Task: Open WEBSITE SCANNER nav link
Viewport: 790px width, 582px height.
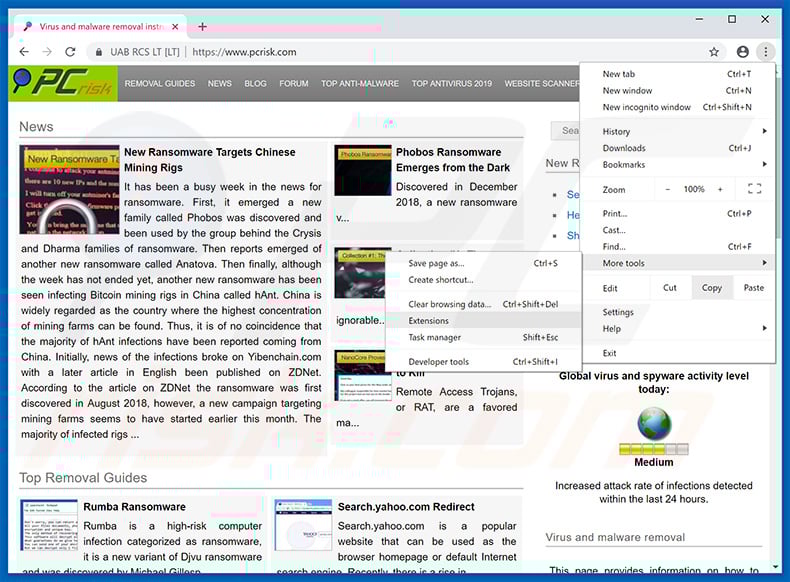Action: point(542,84)
